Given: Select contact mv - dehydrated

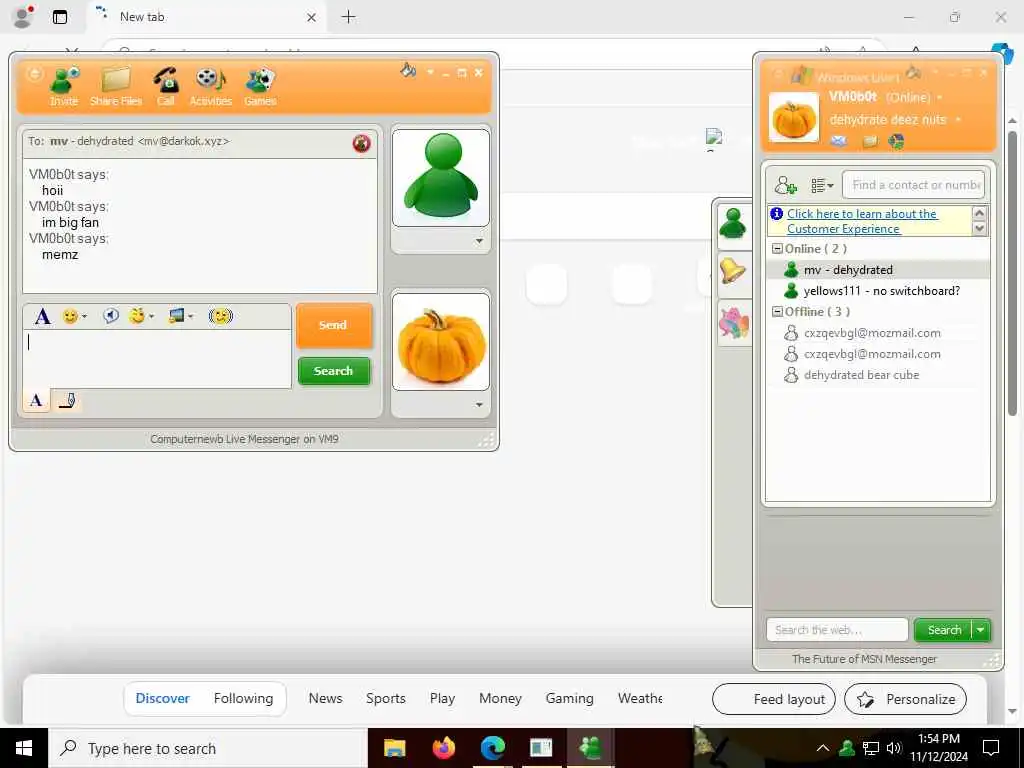Looking at the screenshot, I should tap(877, 270).
